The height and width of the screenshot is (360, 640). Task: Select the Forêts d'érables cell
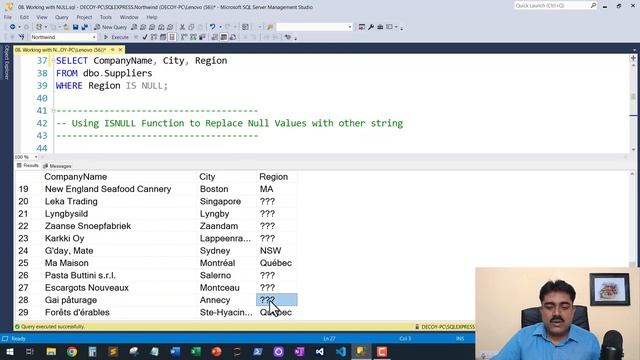[x=120, y=312]
